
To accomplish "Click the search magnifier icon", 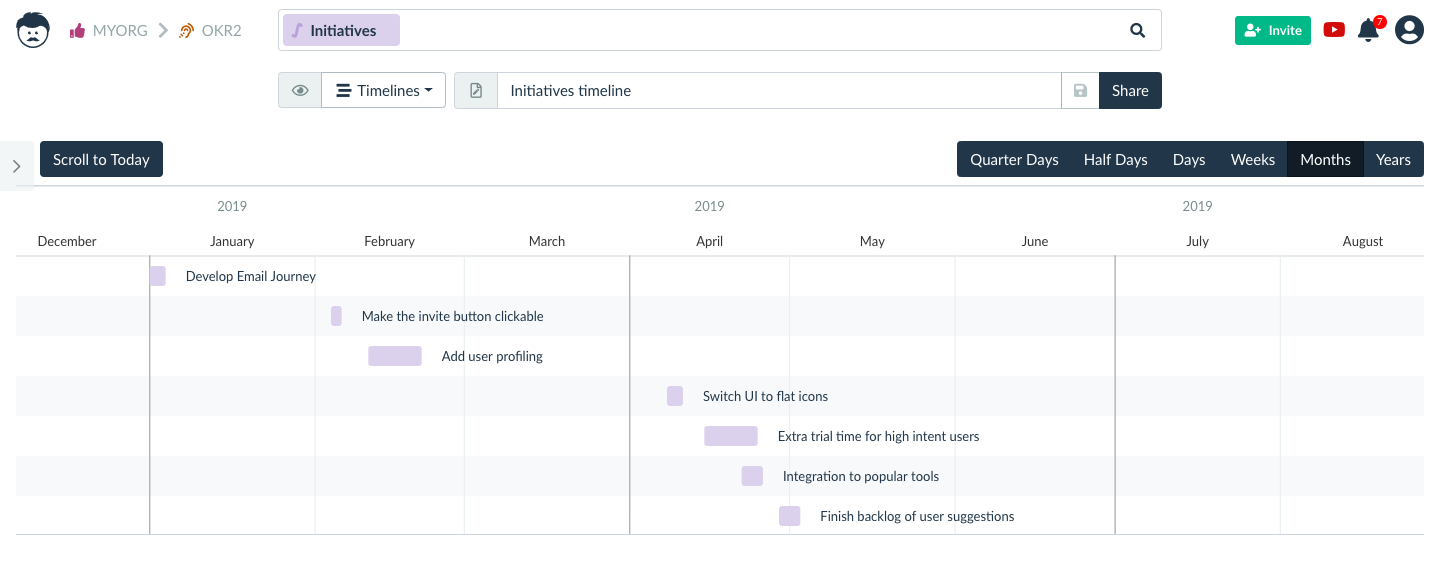I will 1137,30.
